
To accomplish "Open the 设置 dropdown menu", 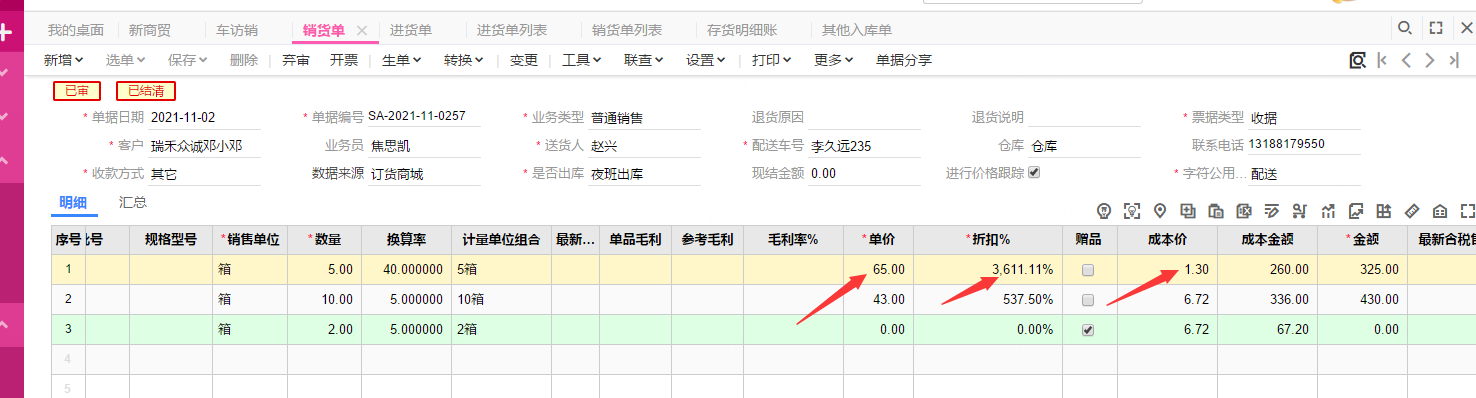I will [x=706, y=60].
